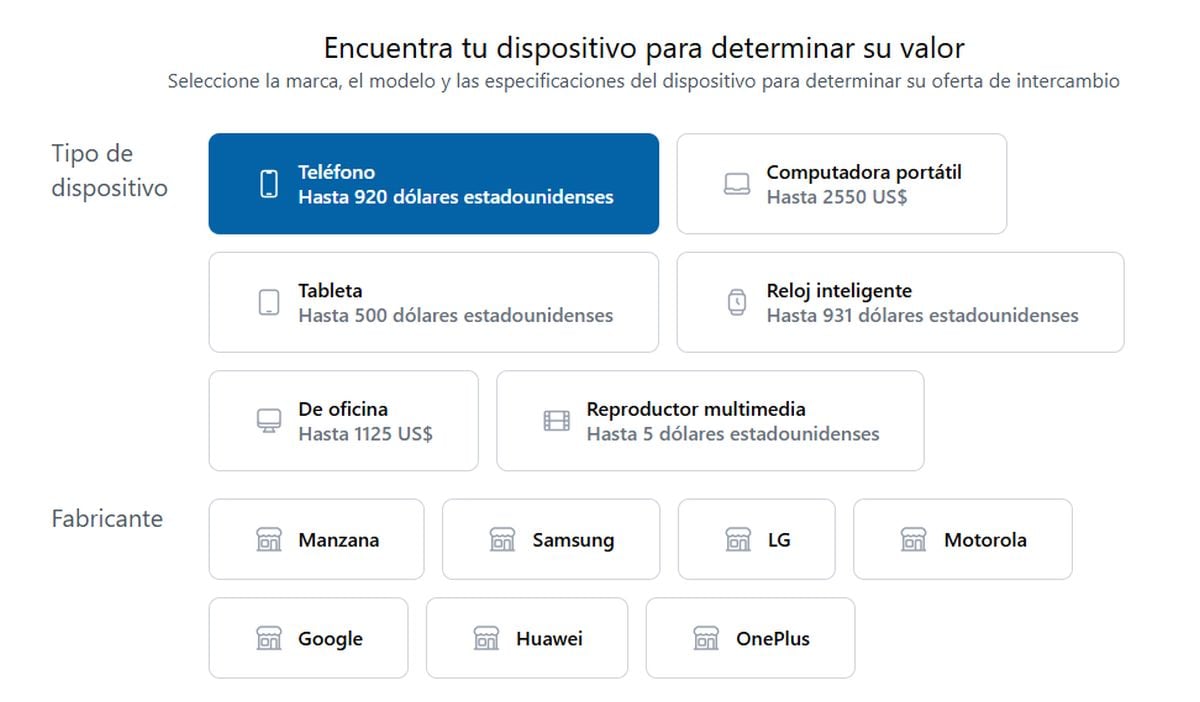The height and width of the screenshot is (702, 1200).
Task: Select Huawei as the manufacturer
Action: [x=527, y=637]
